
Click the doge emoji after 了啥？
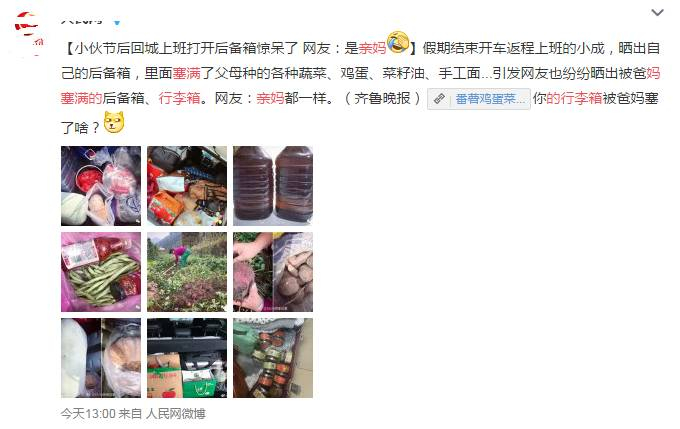click(x=114, y=122)
